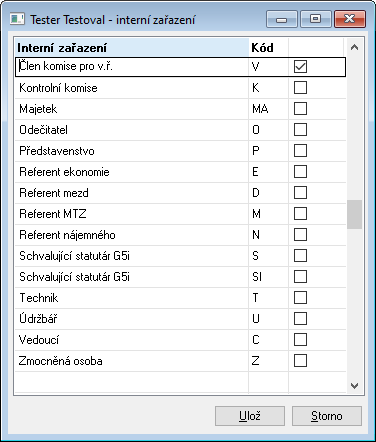Viewport: 376px width, 442px height.
Task: Click the code cell Z
Action: point(268,361)
